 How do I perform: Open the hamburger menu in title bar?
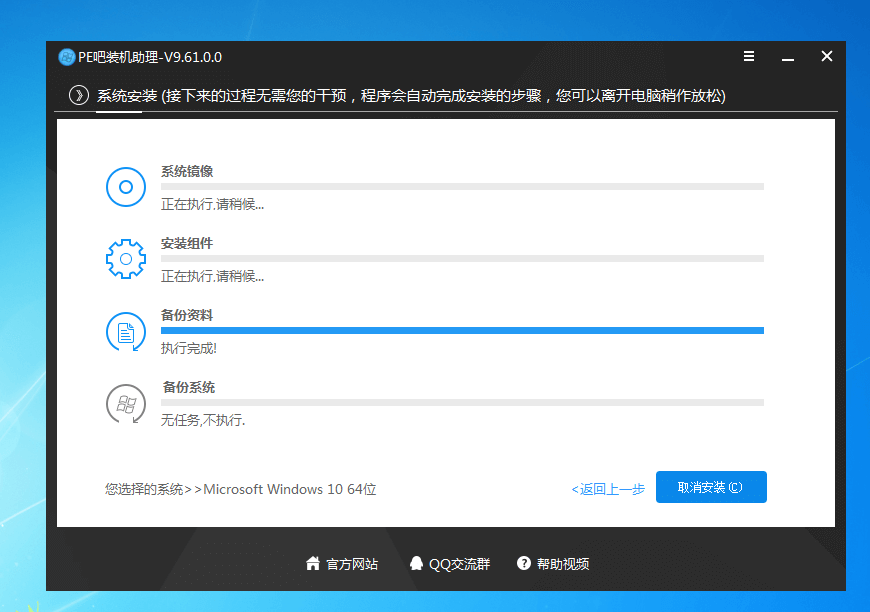(x=748, y=56)
